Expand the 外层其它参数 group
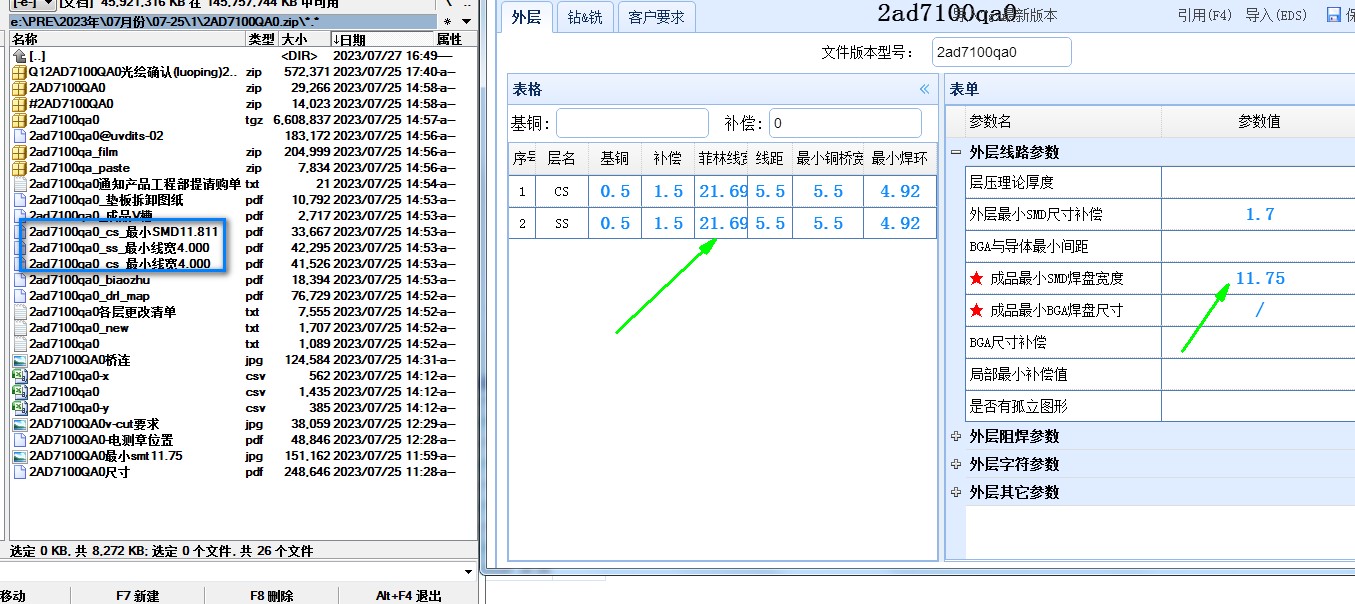The height and width of the screenshot is (604, 1355). (956, 492)
